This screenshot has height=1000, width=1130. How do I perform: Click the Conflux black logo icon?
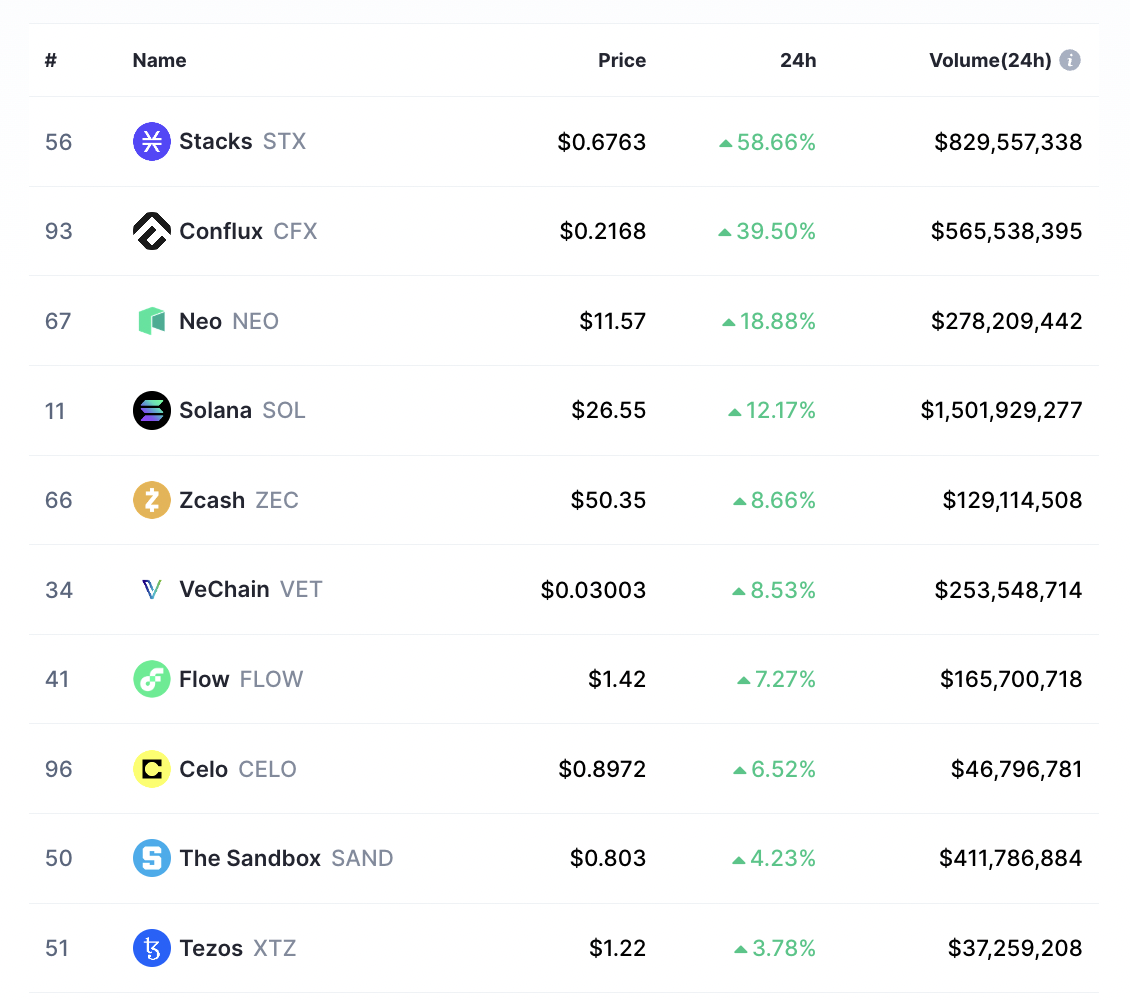[x=151, y=231]
